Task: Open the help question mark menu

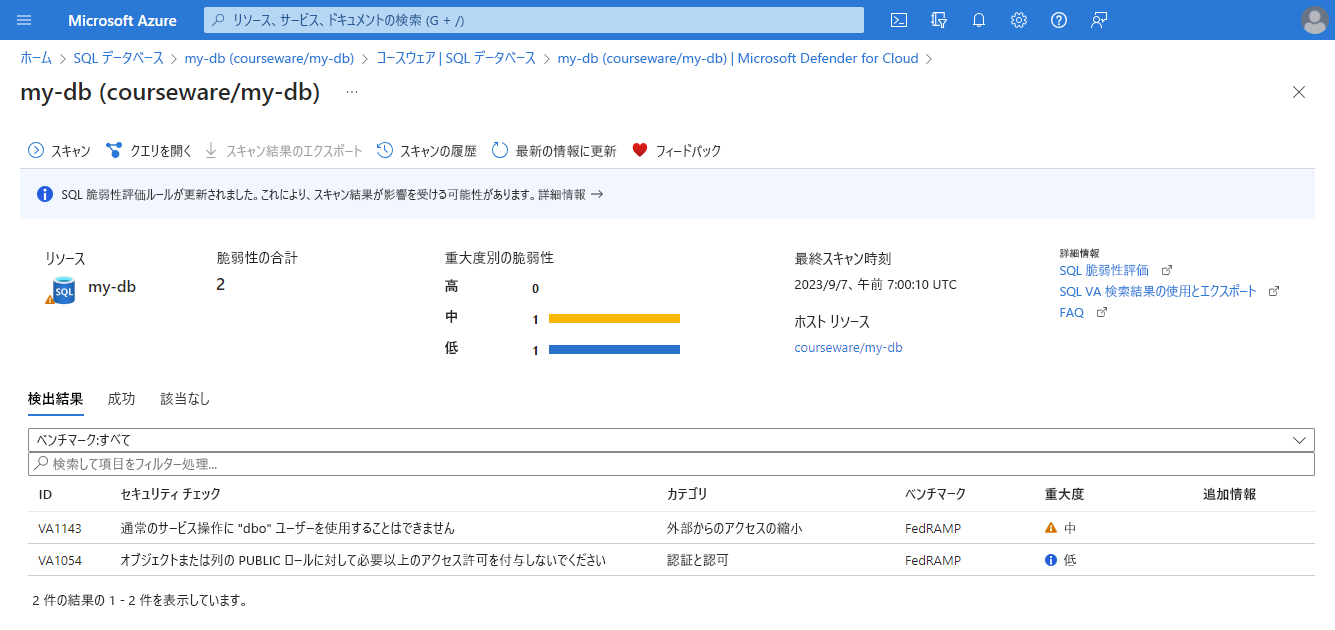Action: tap(1059, 20)
